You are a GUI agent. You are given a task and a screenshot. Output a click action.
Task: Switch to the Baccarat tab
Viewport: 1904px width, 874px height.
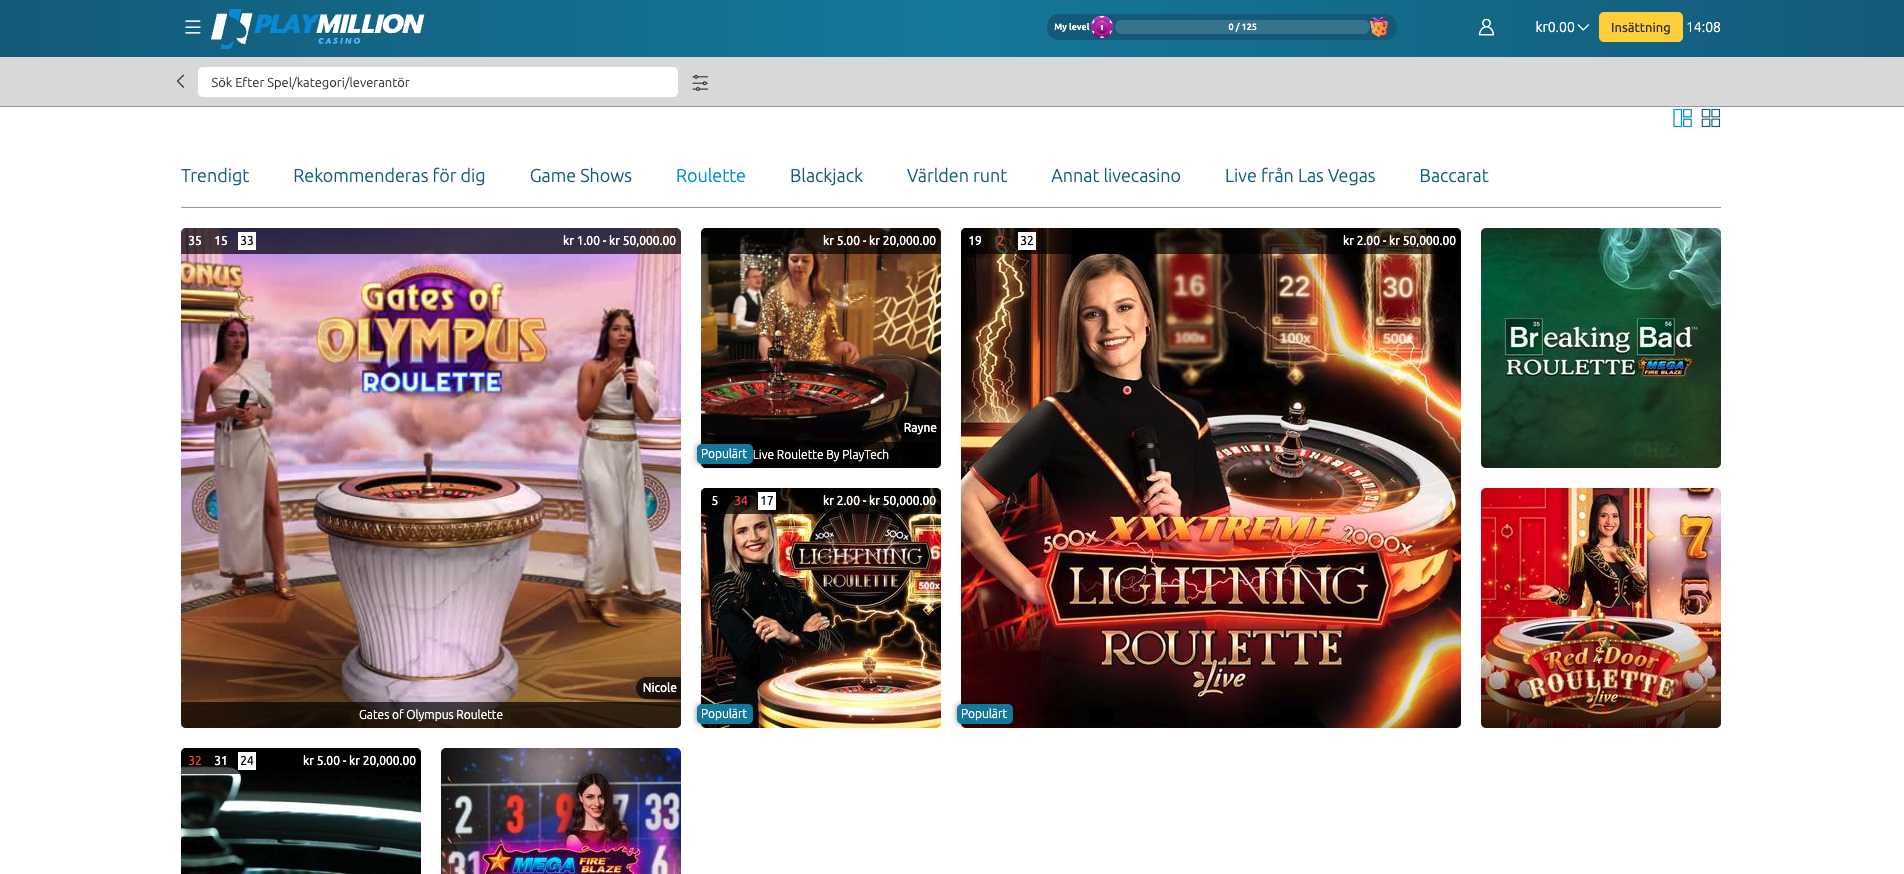[1454, 176]
